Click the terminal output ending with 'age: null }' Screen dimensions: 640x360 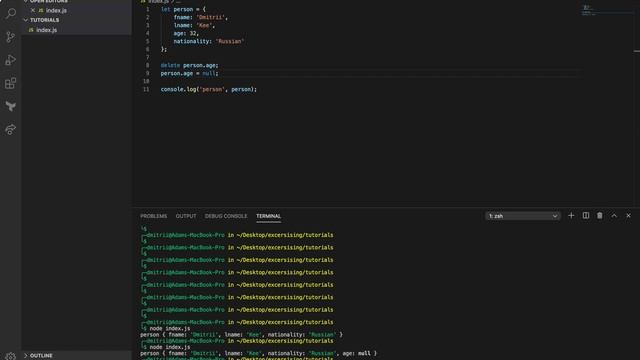pyautogui.click(x=258, y=353)
